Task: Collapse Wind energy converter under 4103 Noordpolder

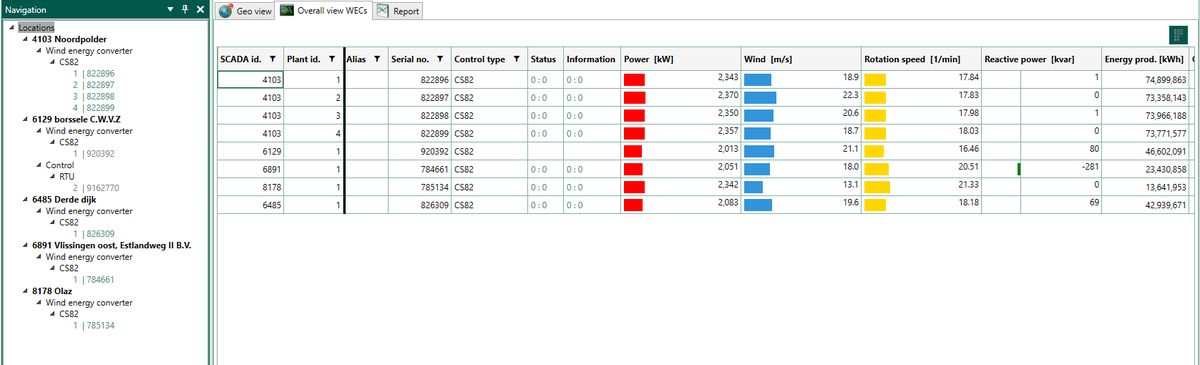Action: 38,50
